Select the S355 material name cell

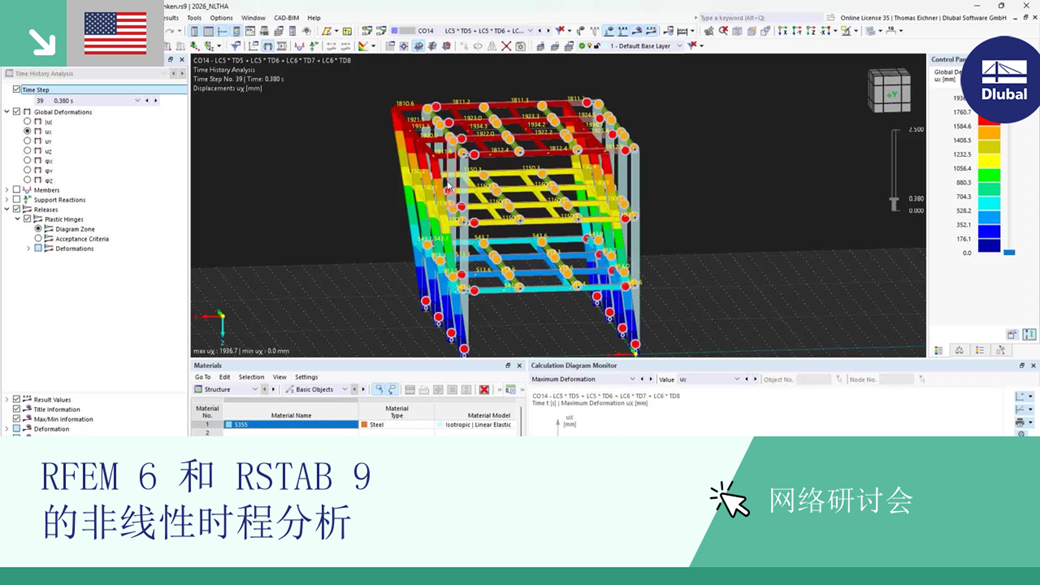(x=291, y=424)
